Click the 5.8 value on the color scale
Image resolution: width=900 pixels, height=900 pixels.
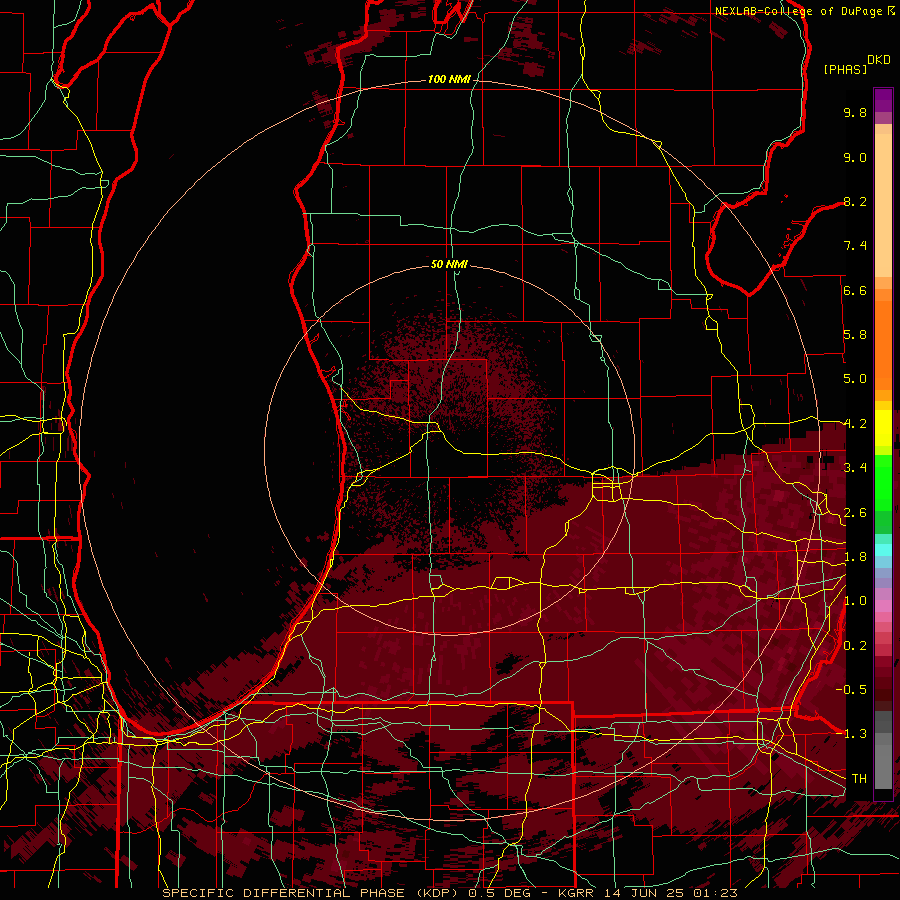click(855, 335)
